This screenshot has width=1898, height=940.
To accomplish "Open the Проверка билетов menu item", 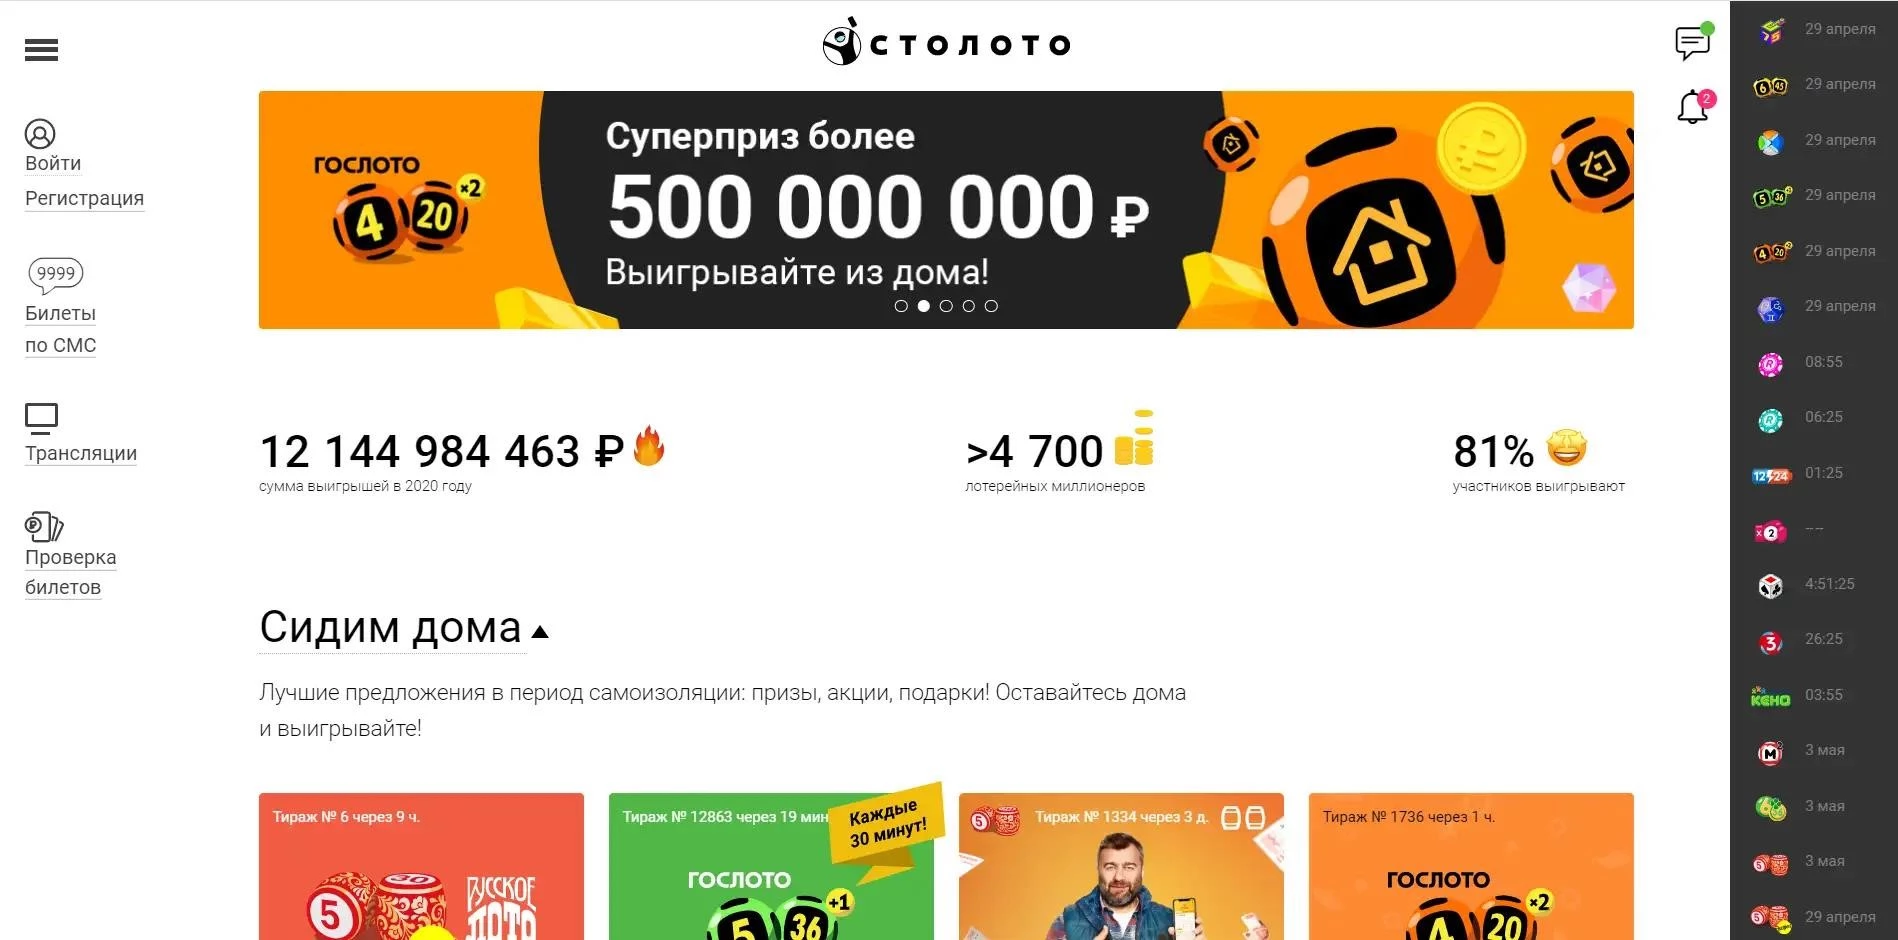I will pos(70,572).
